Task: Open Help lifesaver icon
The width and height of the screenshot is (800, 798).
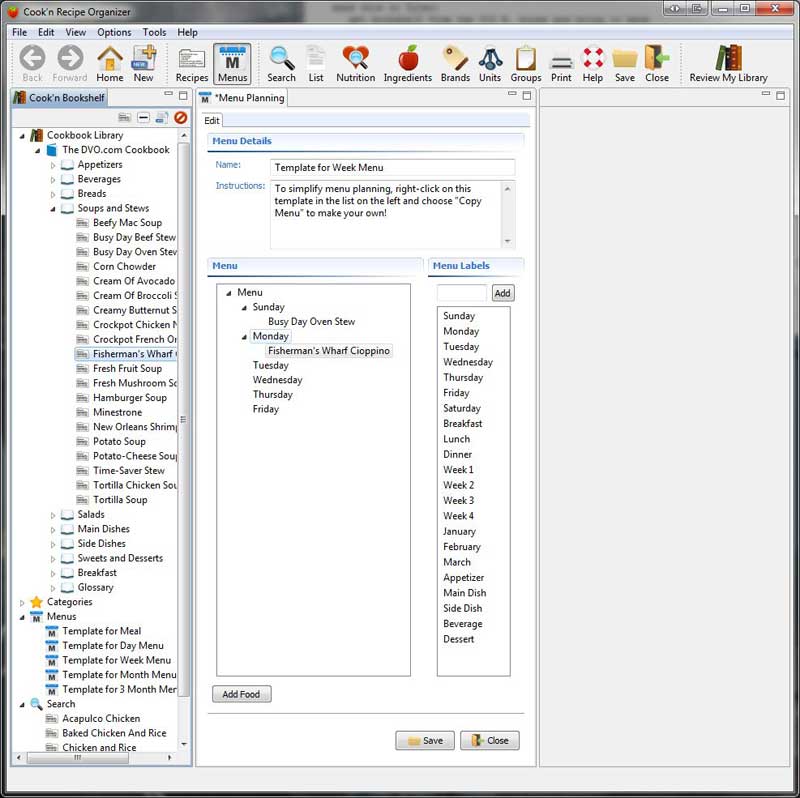Action: click(593, 64)
